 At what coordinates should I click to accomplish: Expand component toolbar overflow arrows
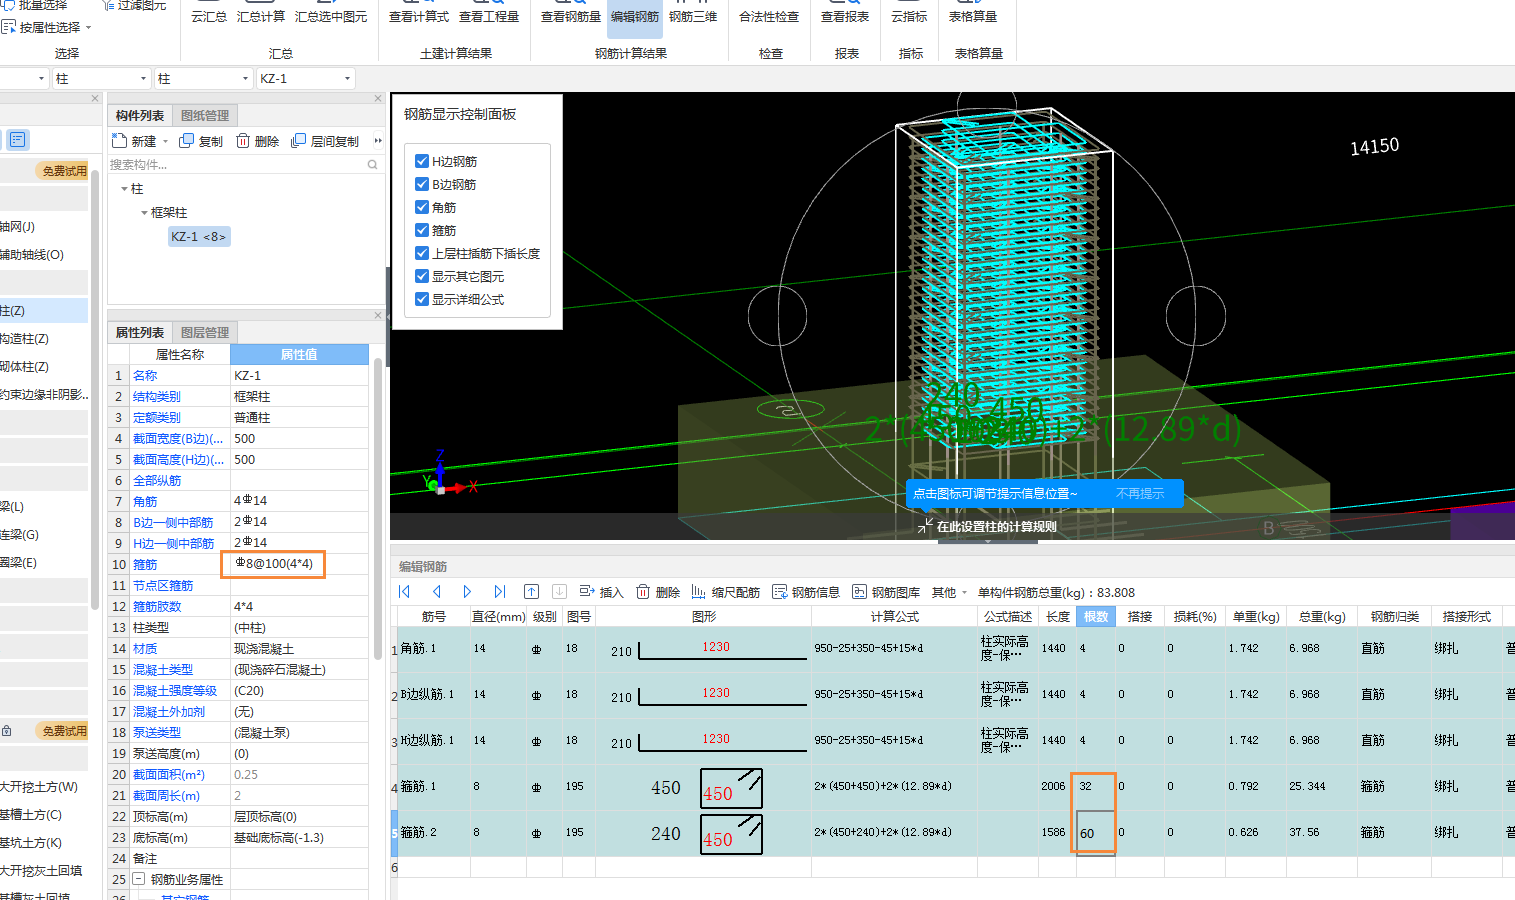tap(378, 141)
